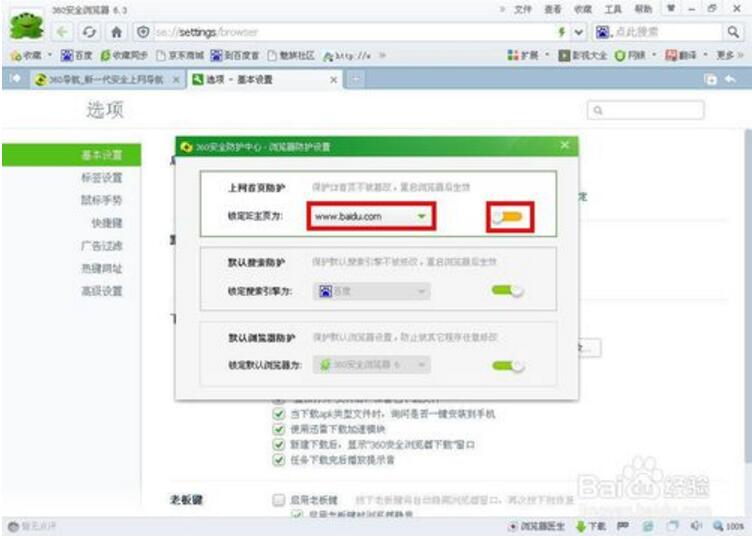Go back with the Back arrow button
Image resolution: width=752 pixels, height=539 pixels.
62,32
